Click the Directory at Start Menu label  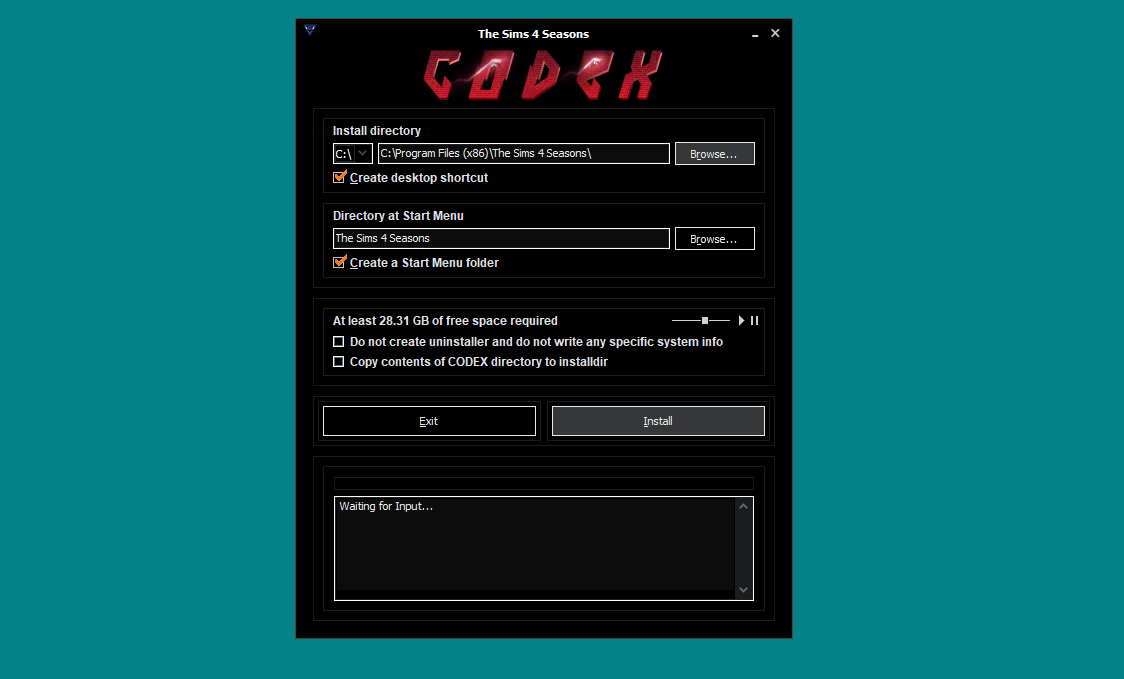coord(398,216)
